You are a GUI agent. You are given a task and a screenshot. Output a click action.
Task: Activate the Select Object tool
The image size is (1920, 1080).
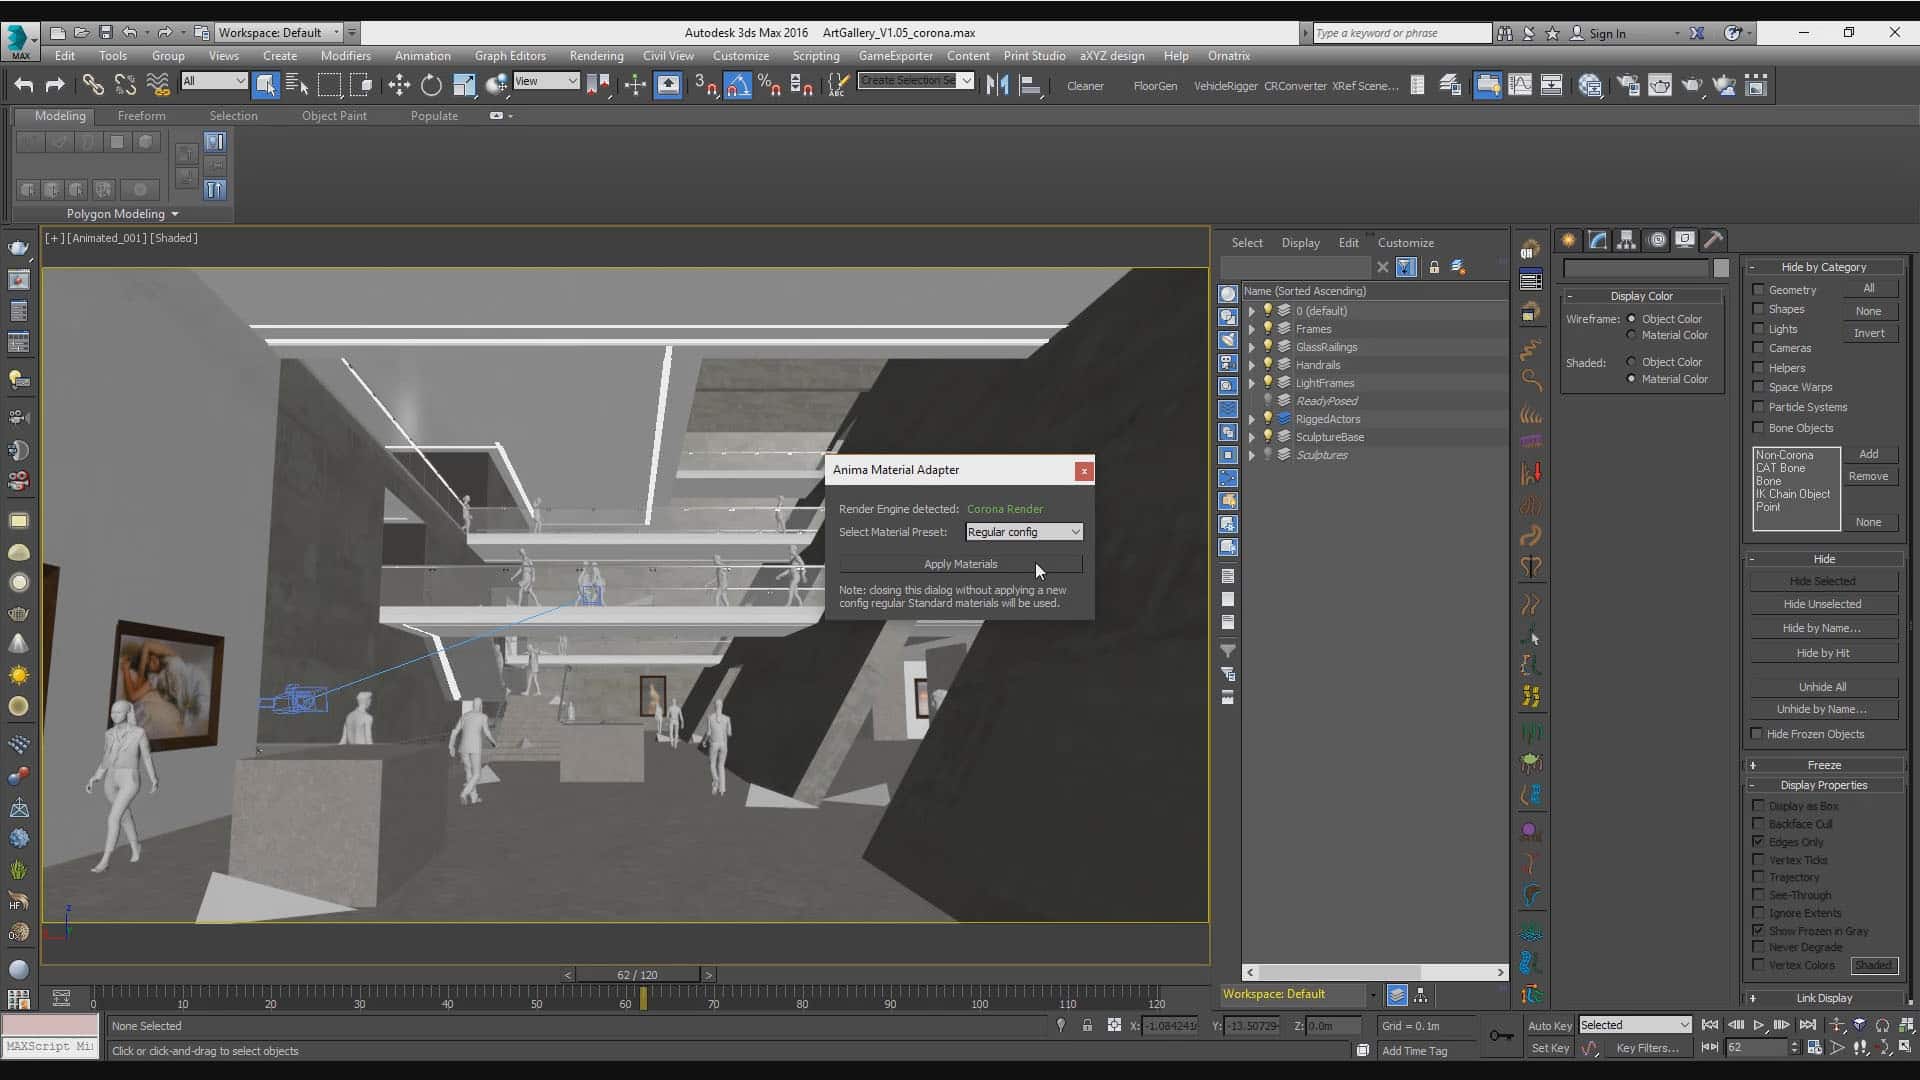pyautogui.click(x=265, y=85)
